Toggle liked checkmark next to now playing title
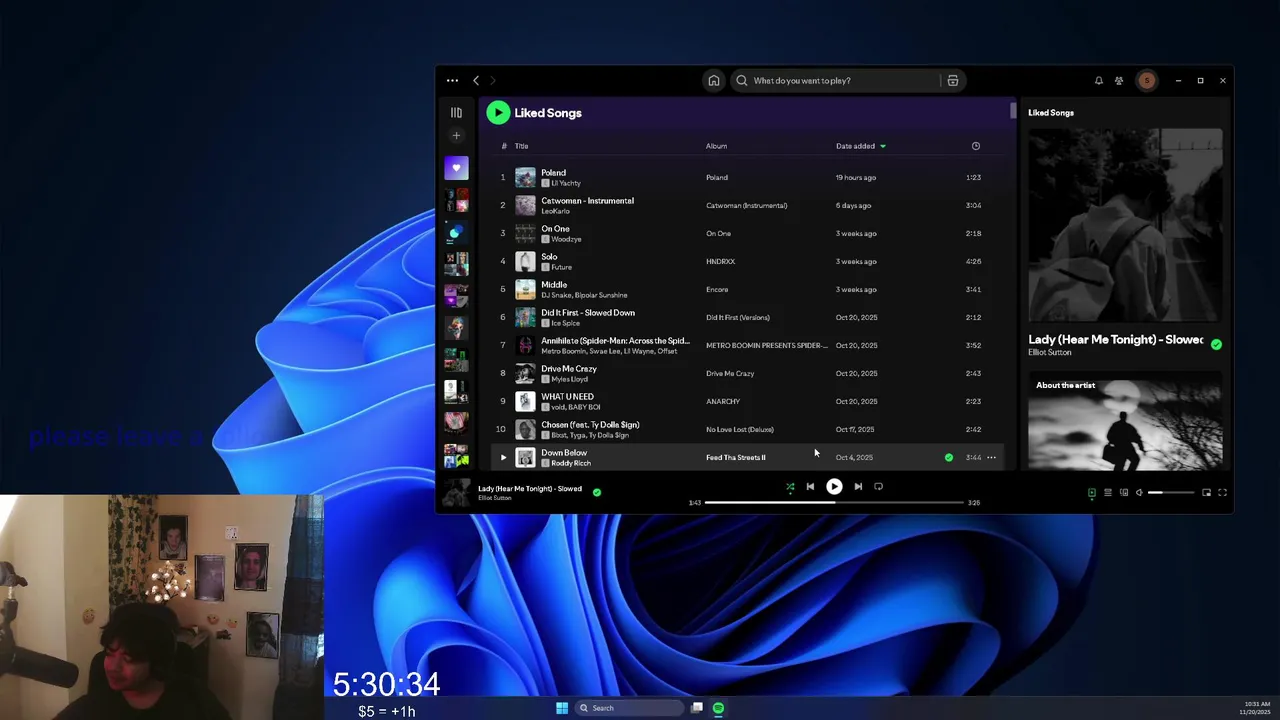This screenshot has width=1280, height=720. coord(597,492)
